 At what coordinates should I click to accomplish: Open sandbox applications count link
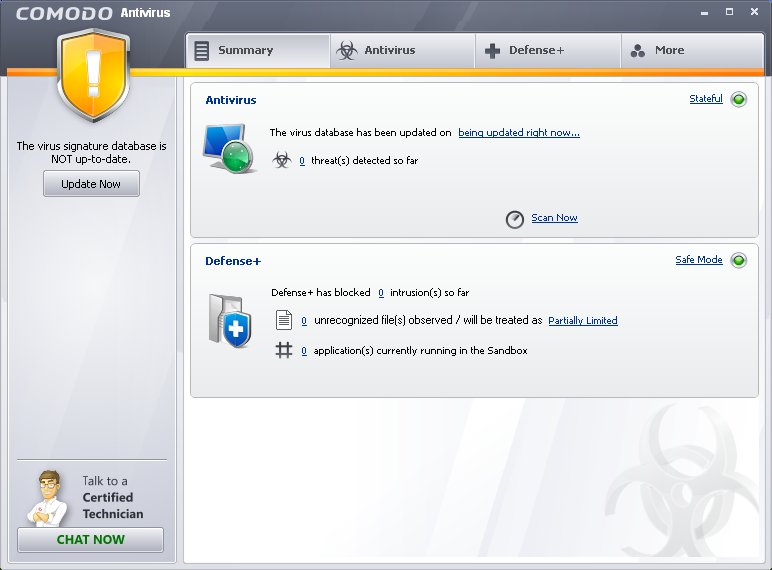click(x=304, y=350)
